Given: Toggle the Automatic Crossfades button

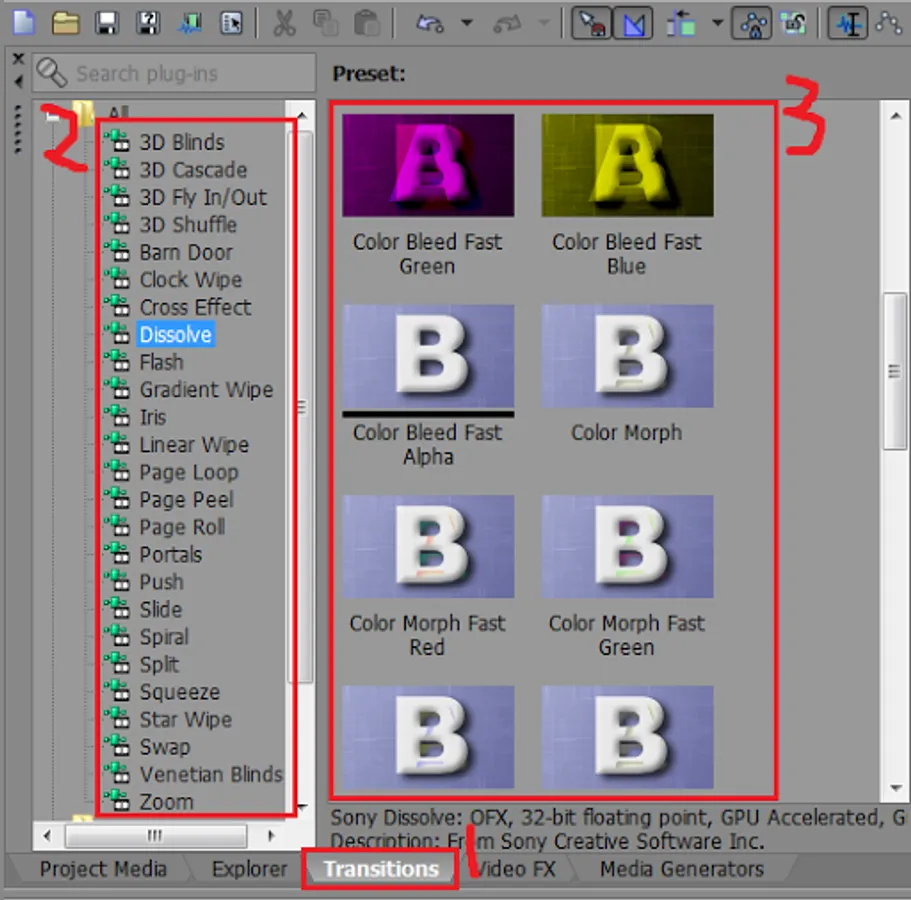Looking at the screenshot, I should 633,23.
